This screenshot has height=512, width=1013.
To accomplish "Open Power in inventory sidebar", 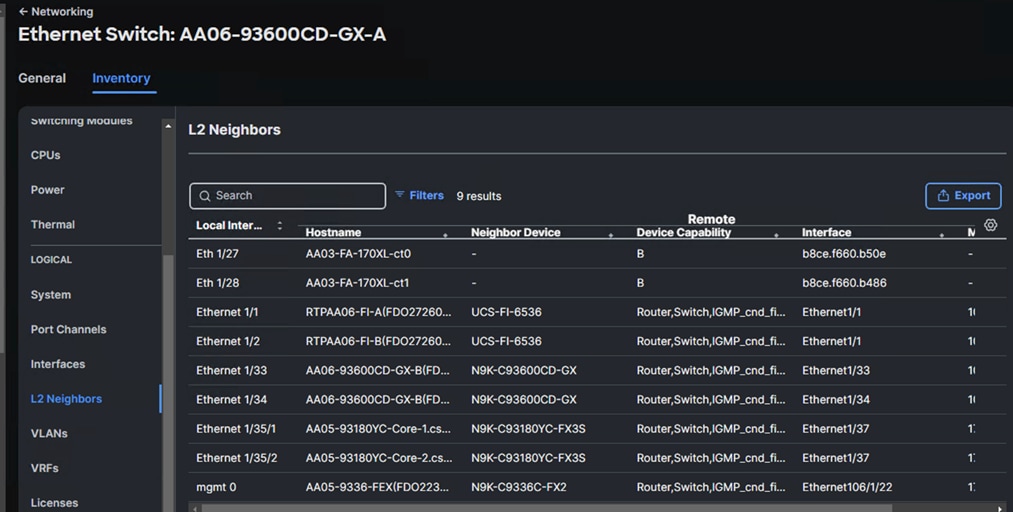I will click(x=47, y=190).
